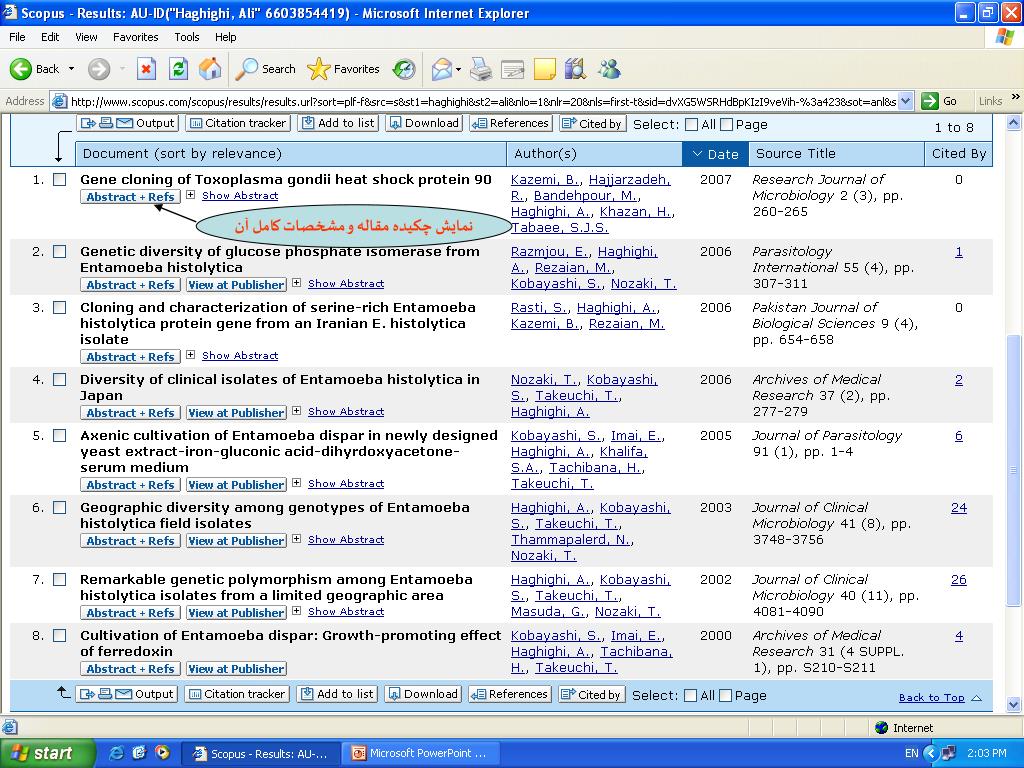
Task: Open cited-by count 24 link
Action: [959, 507]
